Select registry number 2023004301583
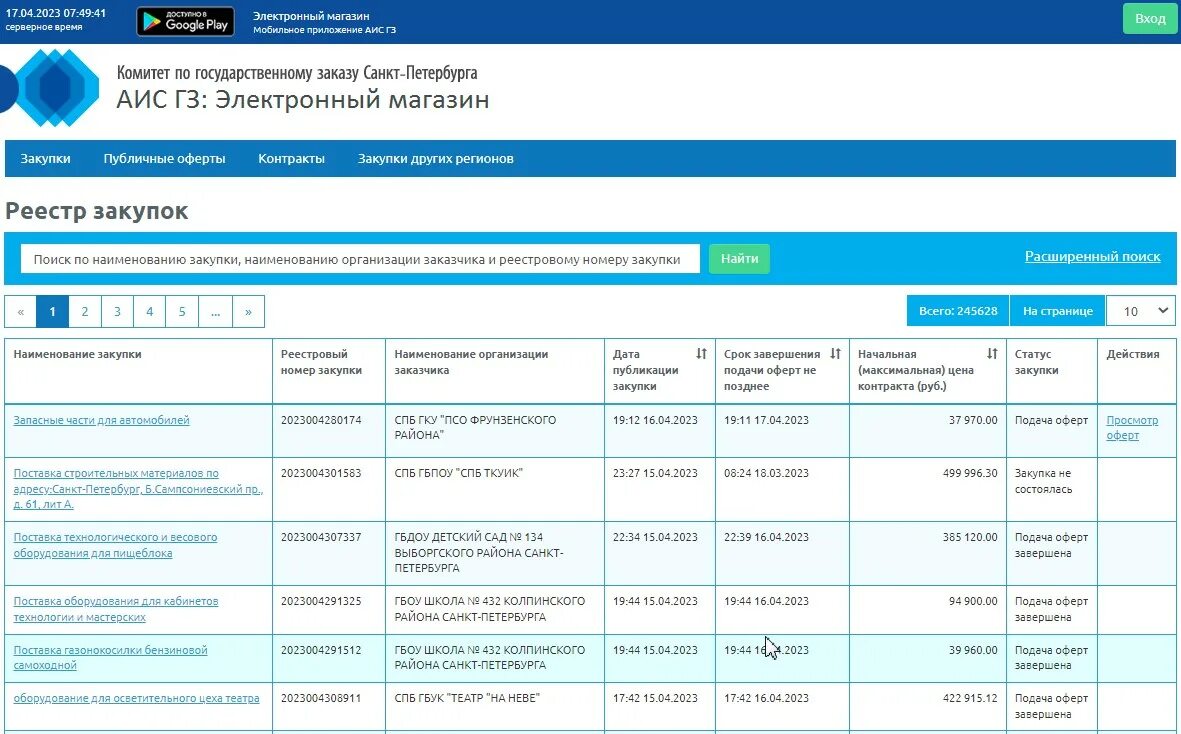Image resolution: width=1181 pixels, height=734 pixels. 321,474
